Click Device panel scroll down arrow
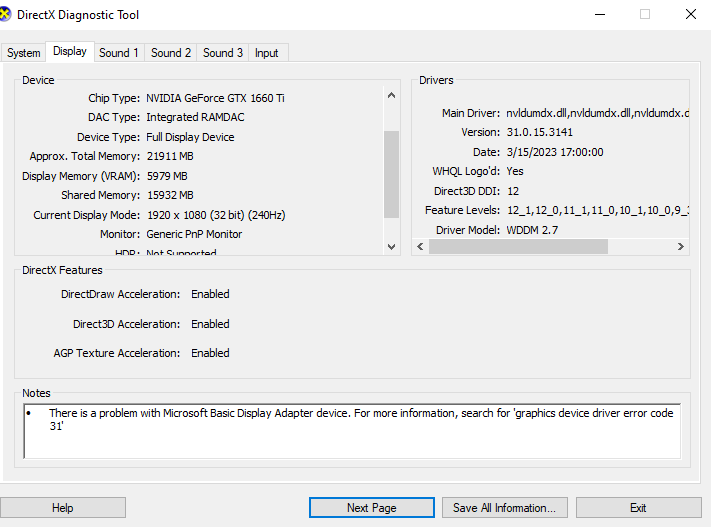The image size is (711, 527). (x=391, y=247)
